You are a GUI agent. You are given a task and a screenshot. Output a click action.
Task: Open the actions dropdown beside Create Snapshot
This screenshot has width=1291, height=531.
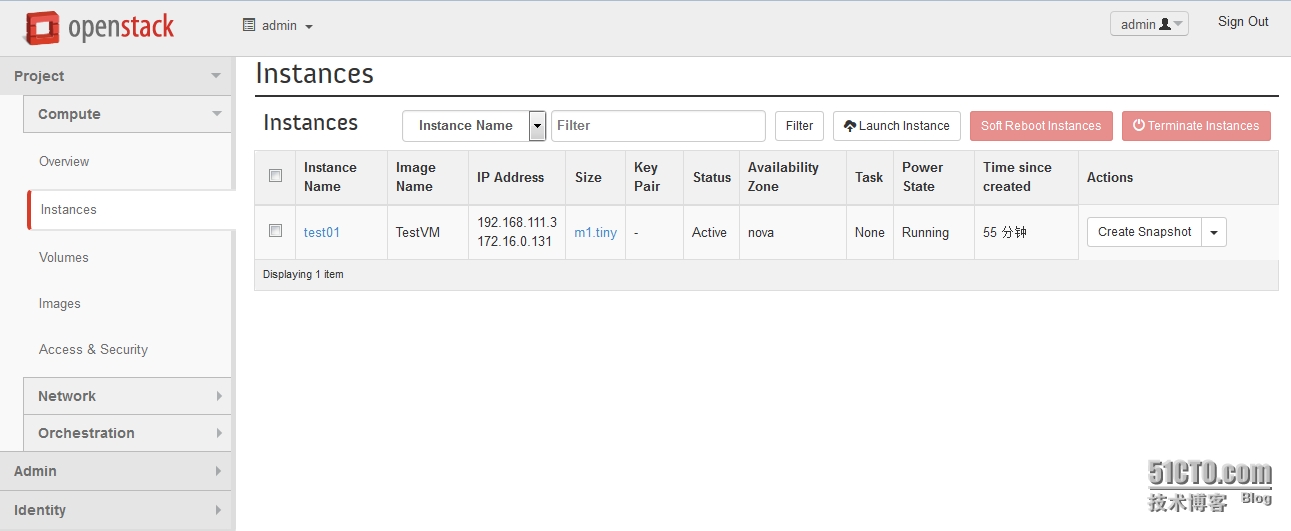click(1214, 232)
